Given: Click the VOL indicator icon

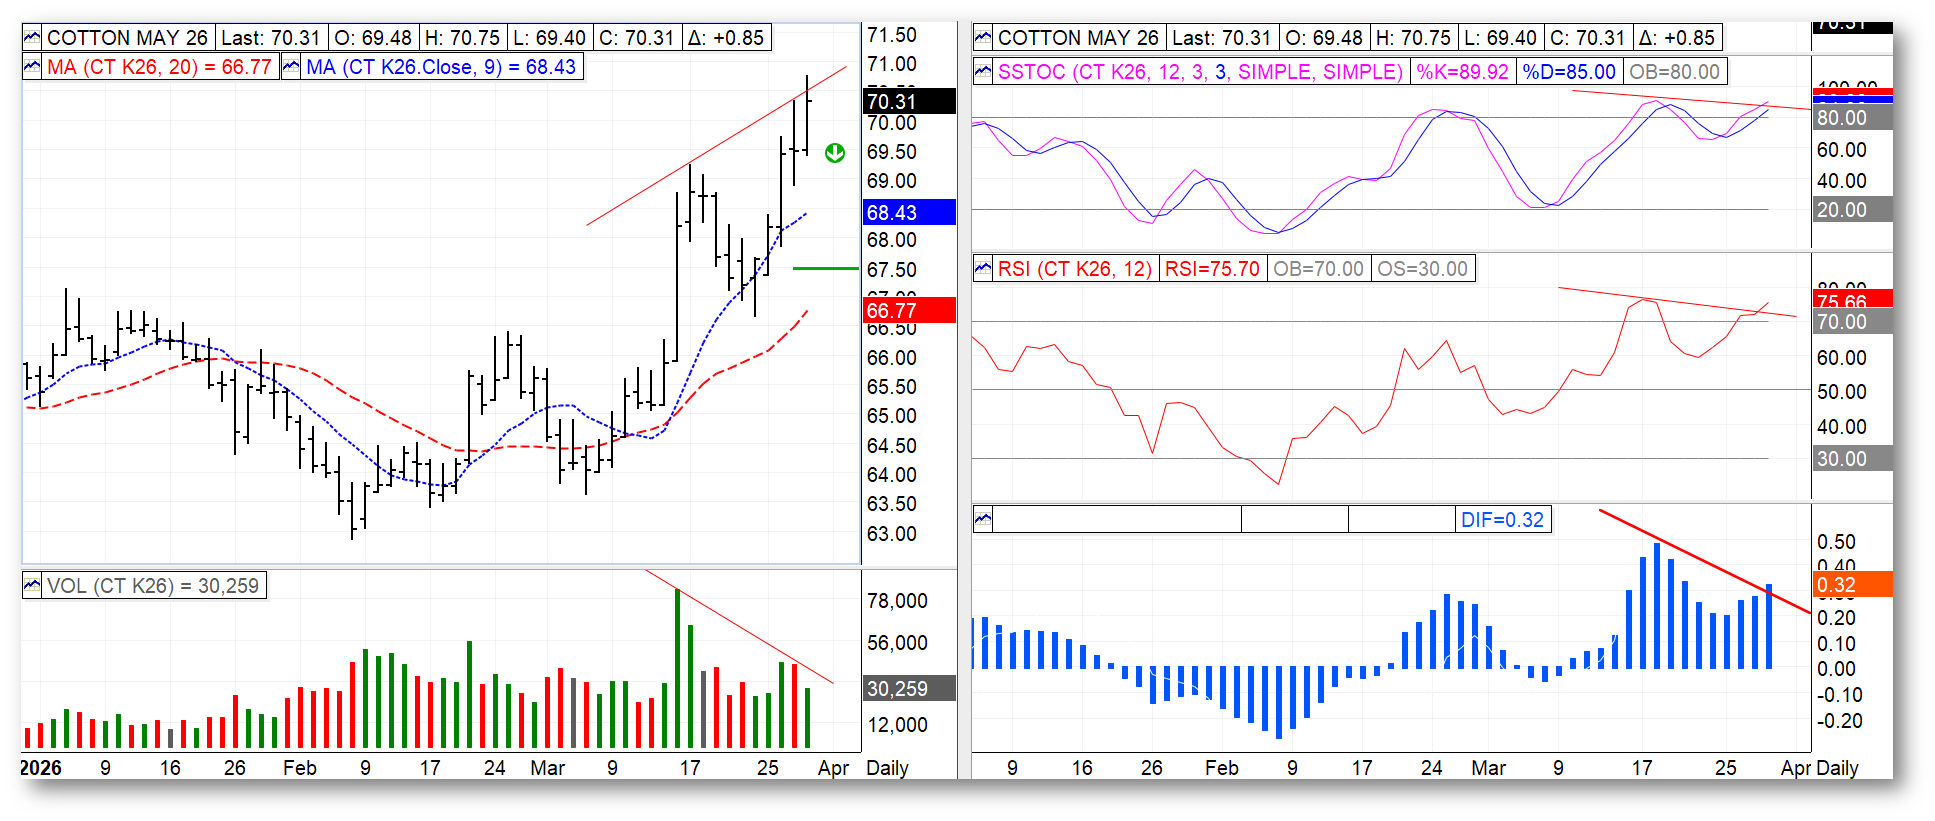Looking at the screenshot, I should [32, 586].
